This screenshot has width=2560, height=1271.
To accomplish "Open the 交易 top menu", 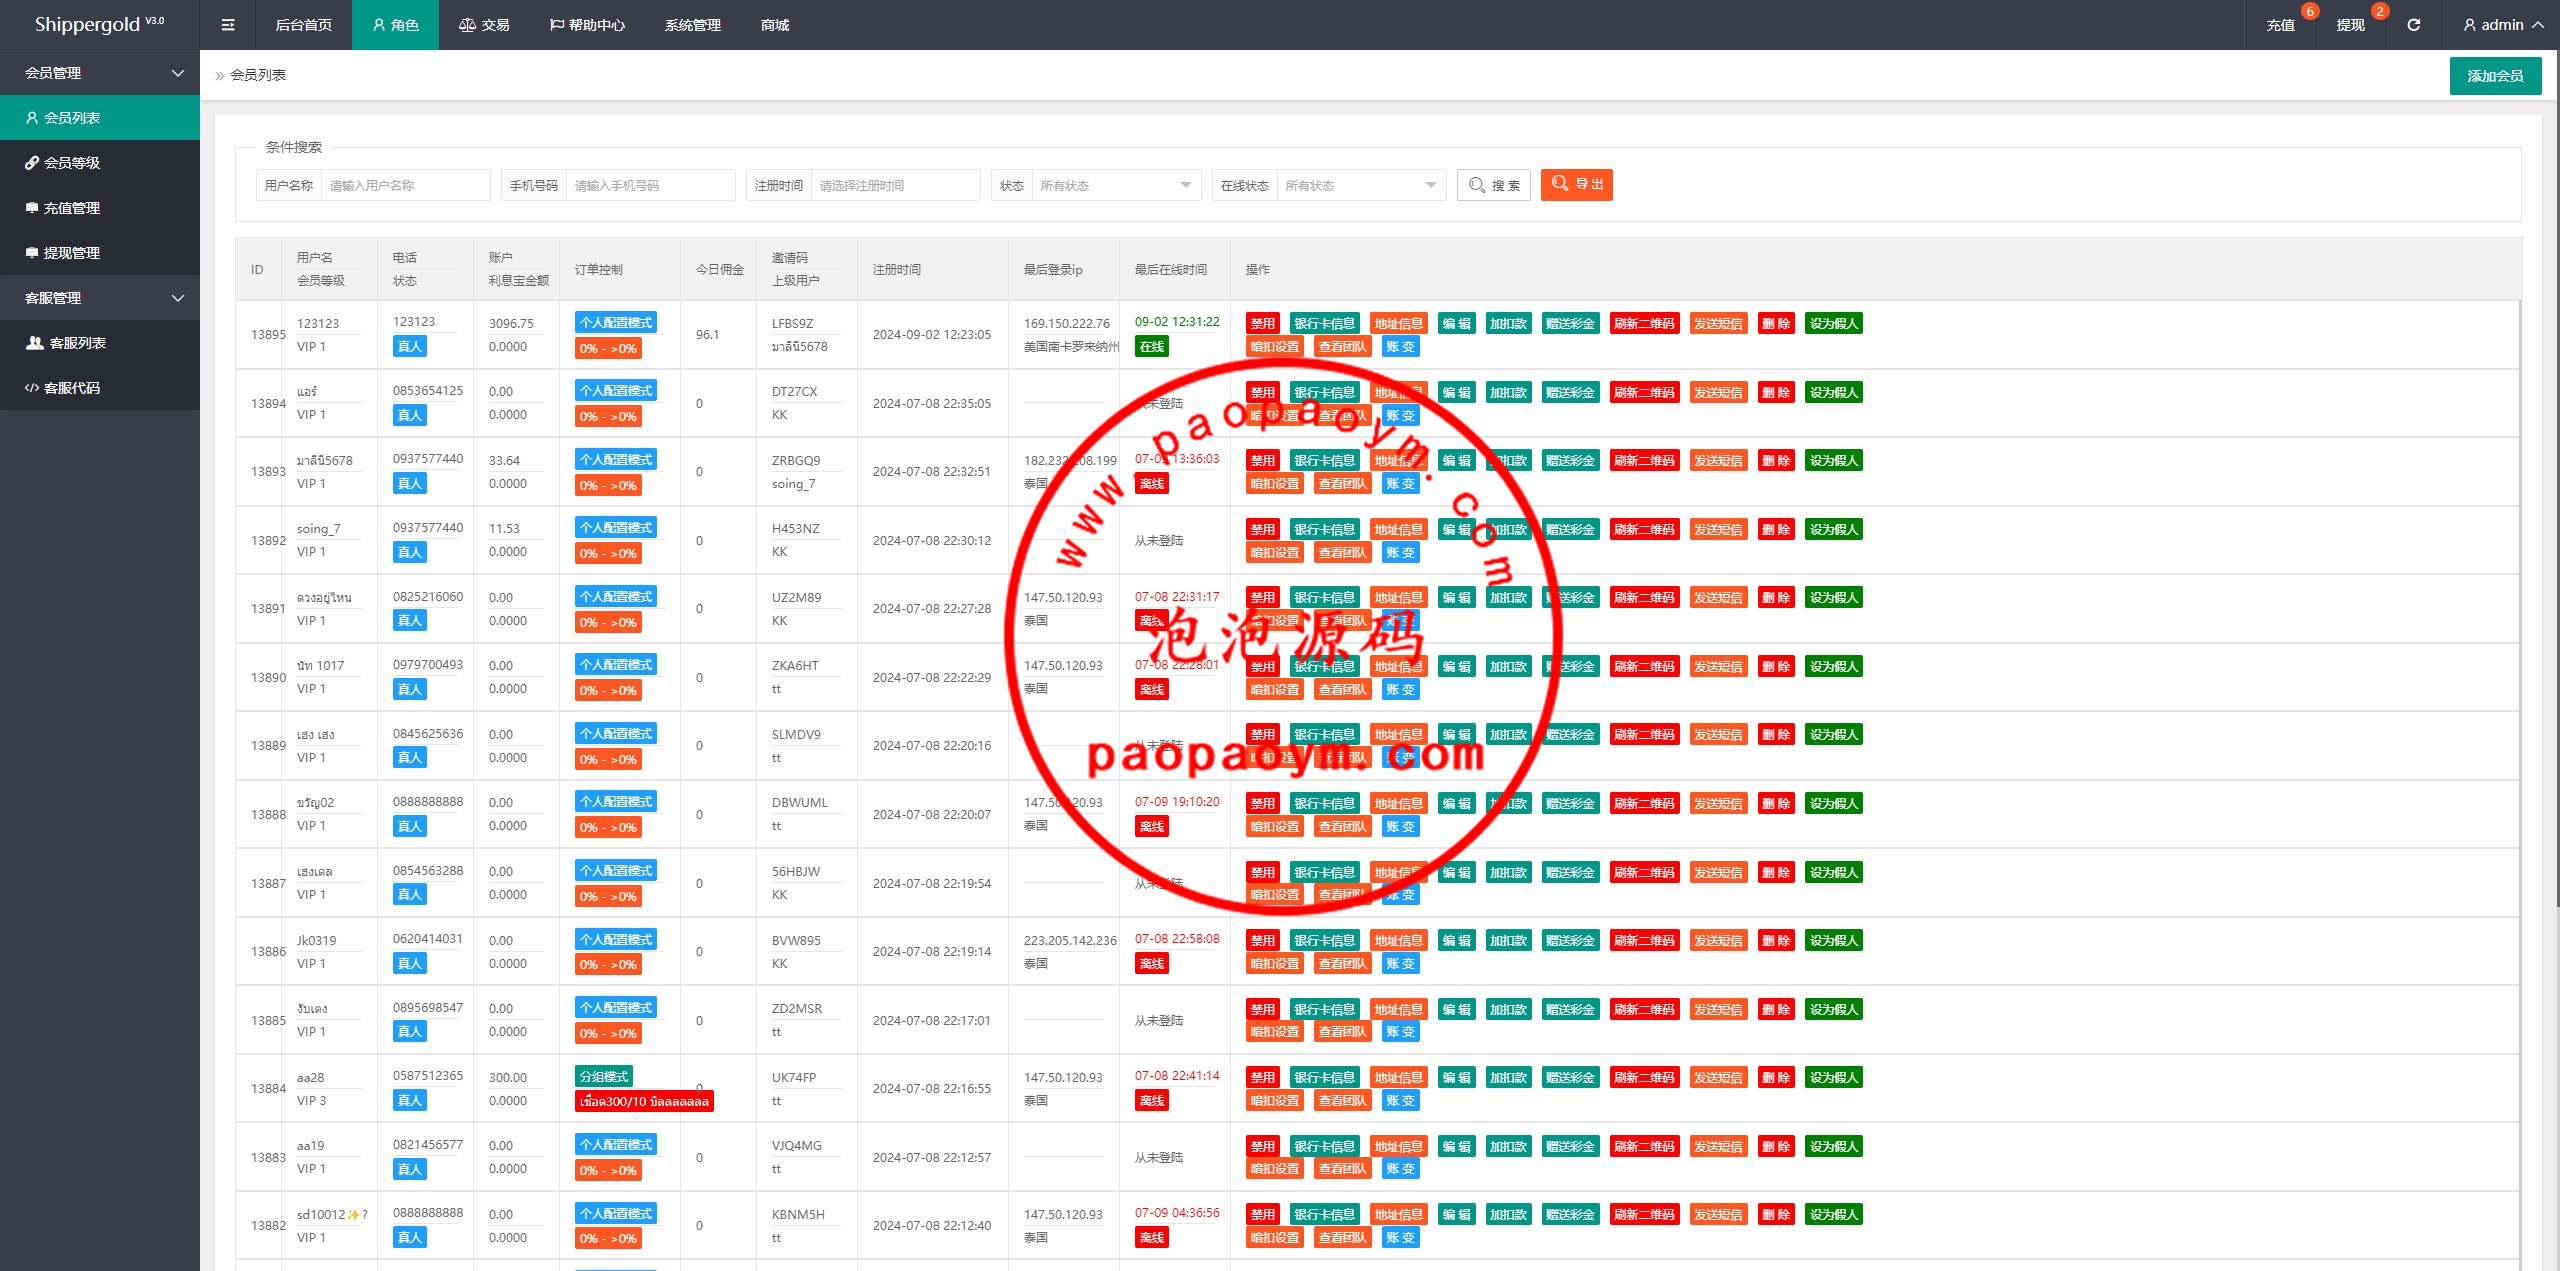I will 484,25.
